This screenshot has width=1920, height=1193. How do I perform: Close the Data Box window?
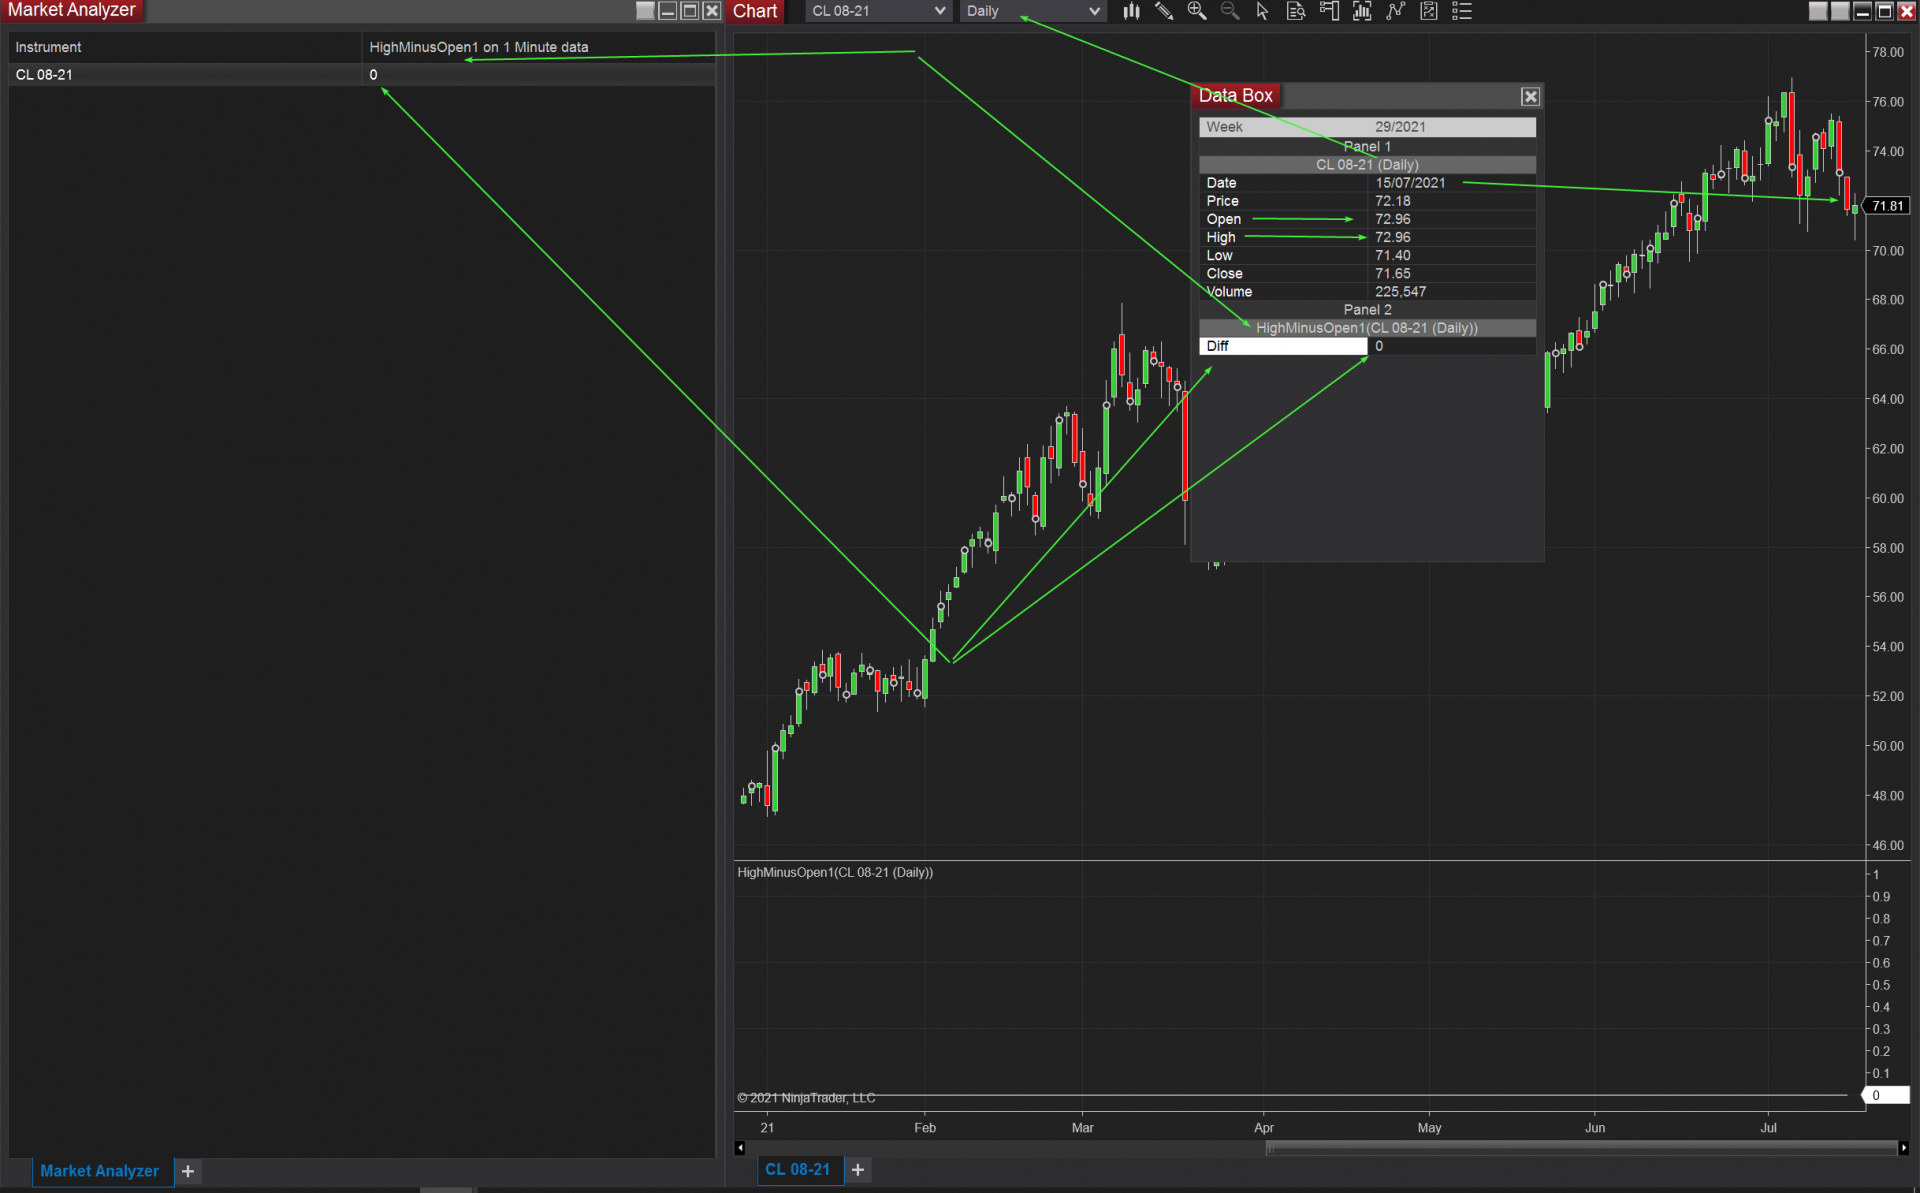coord(1530,96)
